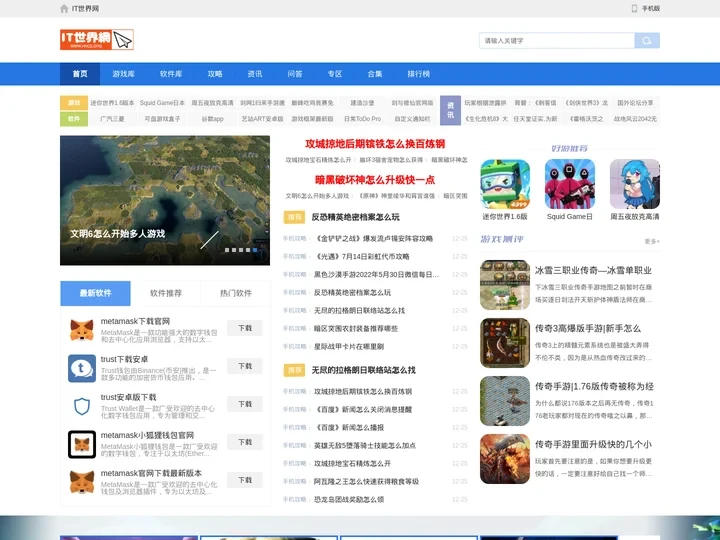The width and height of the screenshot is (720, 540).
Task: Switch to the 软件推荐 tab
Action: click(166, 293)
